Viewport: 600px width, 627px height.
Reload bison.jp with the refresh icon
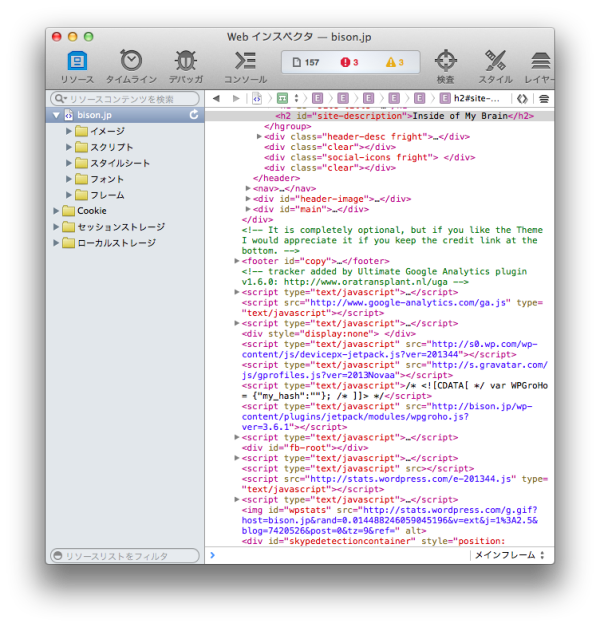pos(194,115)
